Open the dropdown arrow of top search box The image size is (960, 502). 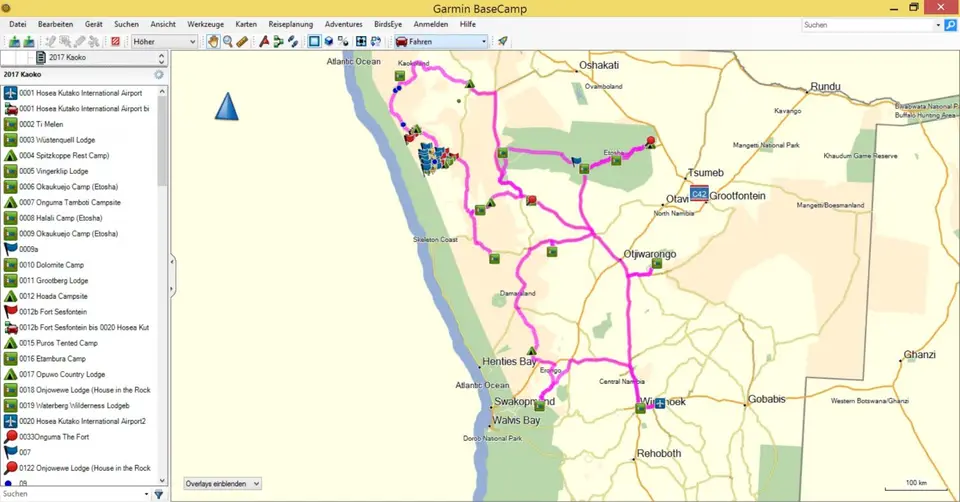coord(938,25)
